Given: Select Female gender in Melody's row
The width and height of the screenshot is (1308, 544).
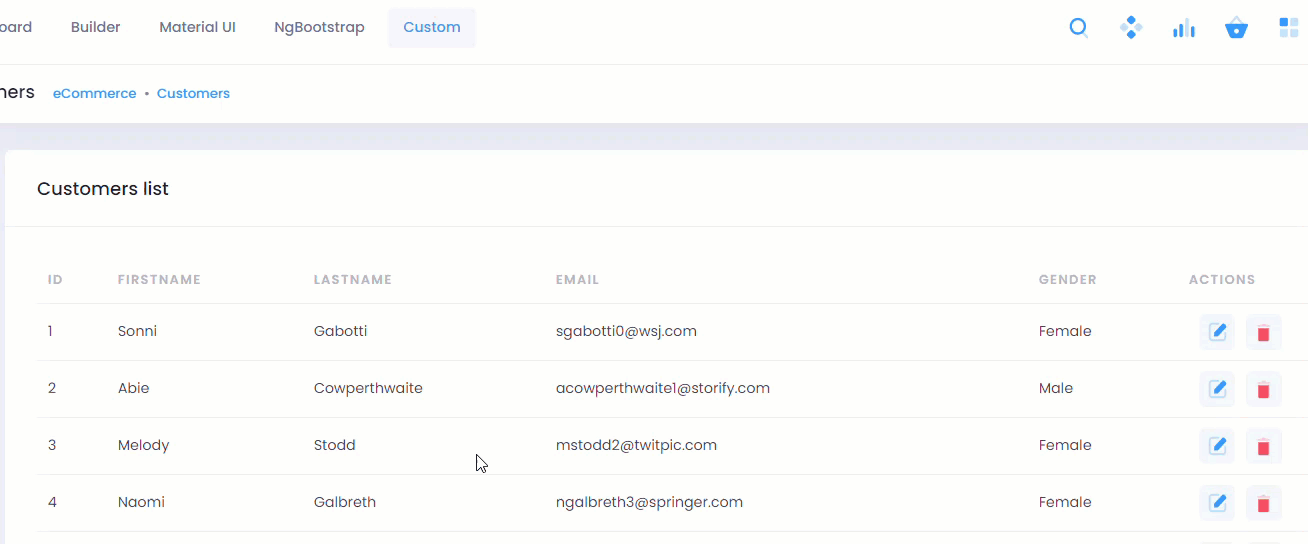Looking at the screenshot, I should pos(1065,445).
